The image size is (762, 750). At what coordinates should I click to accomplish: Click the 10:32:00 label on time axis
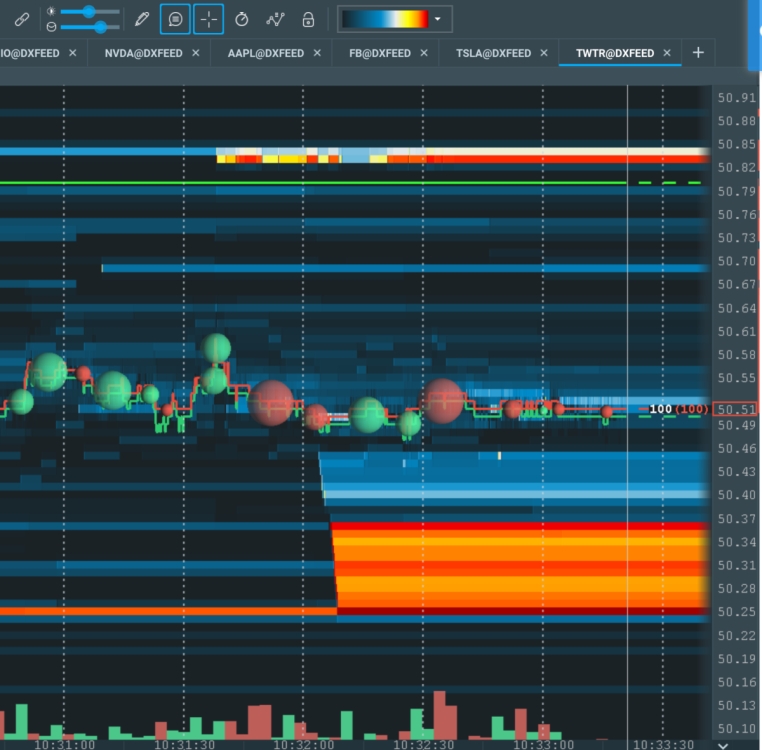(x=303, y=744)
